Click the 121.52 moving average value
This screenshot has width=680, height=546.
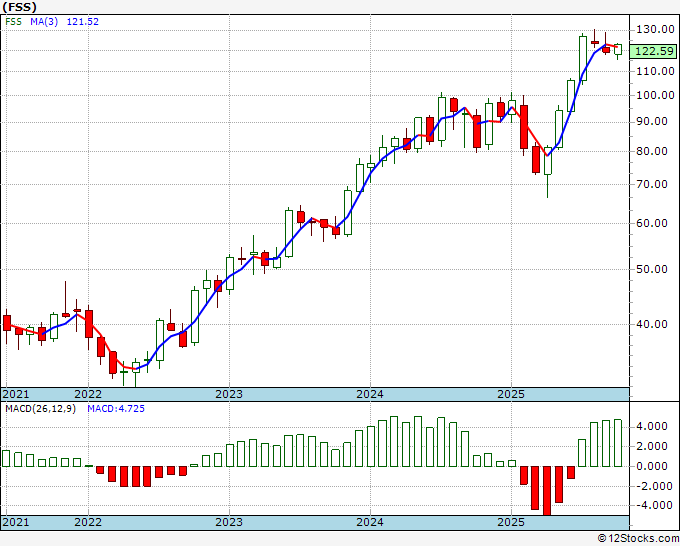[82, 21]
